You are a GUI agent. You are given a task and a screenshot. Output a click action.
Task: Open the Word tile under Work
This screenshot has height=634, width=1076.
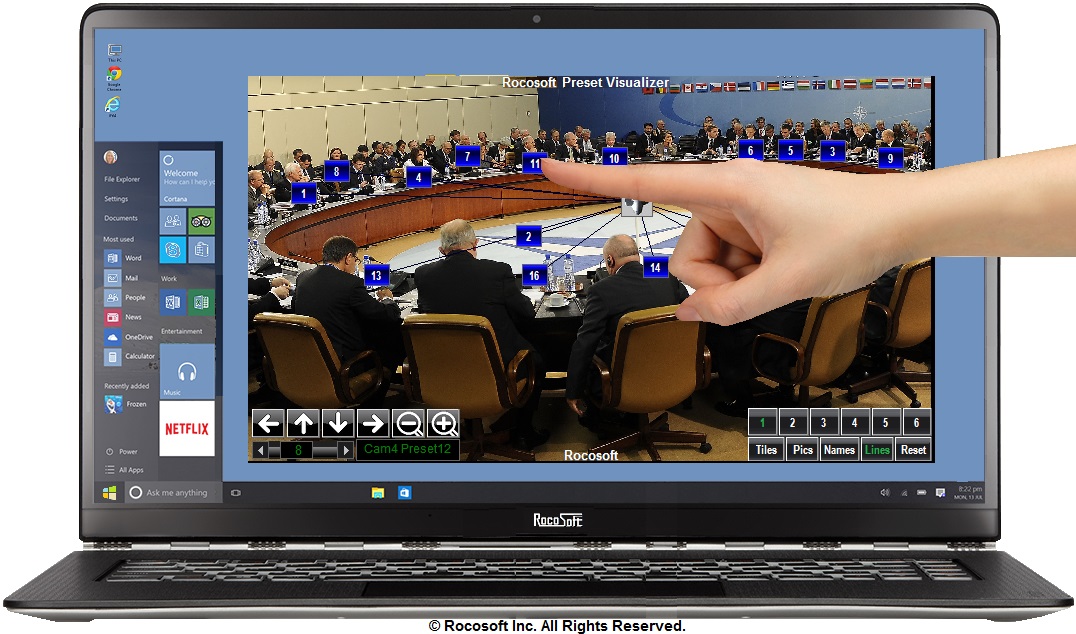pos(173,302)
